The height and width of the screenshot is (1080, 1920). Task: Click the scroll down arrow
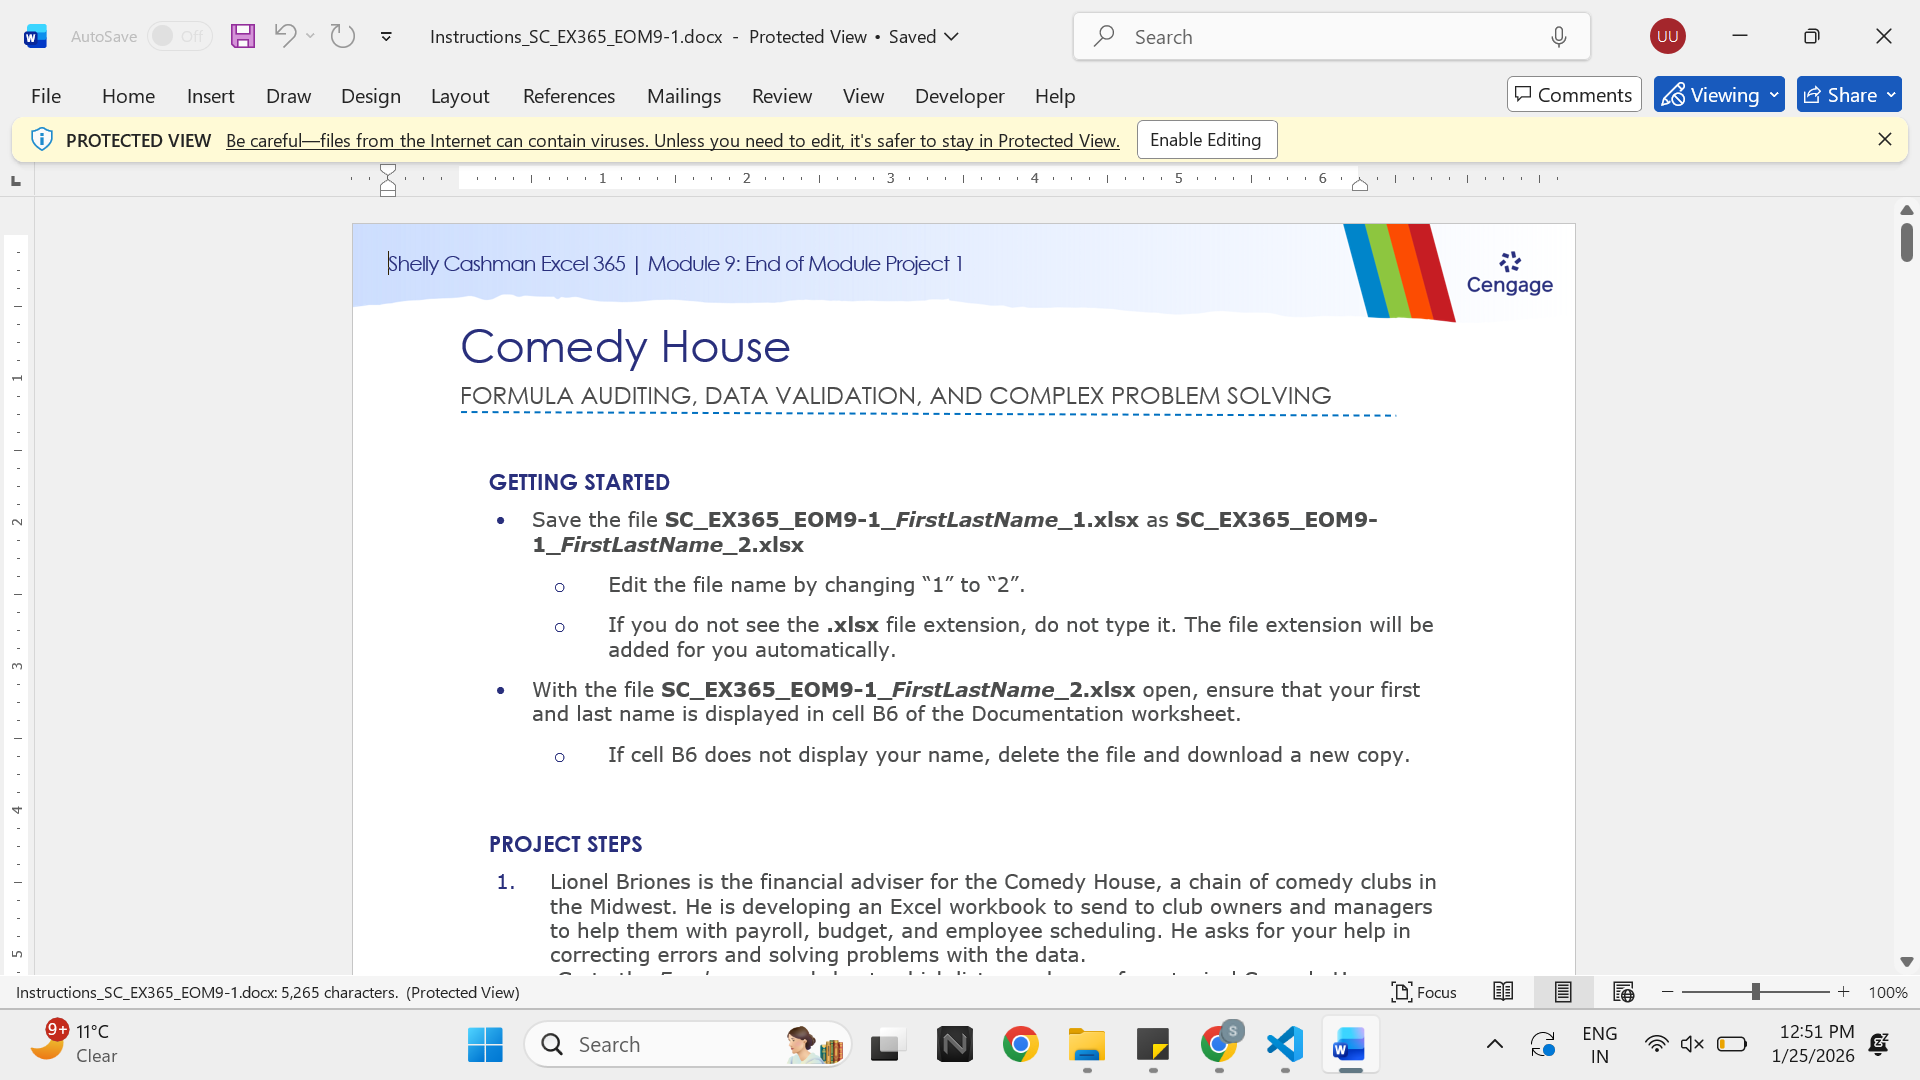(x=1907, y=962)
